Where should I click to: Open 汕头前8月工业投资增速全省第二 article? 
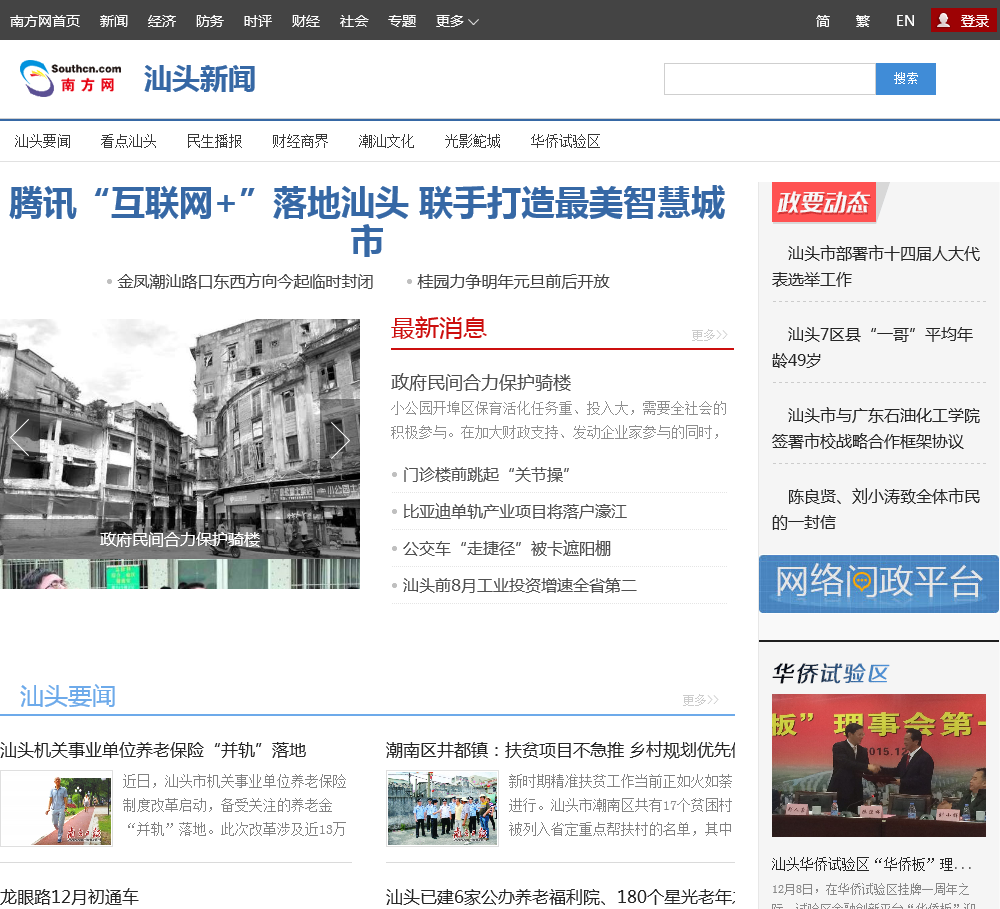click(520, 586)
